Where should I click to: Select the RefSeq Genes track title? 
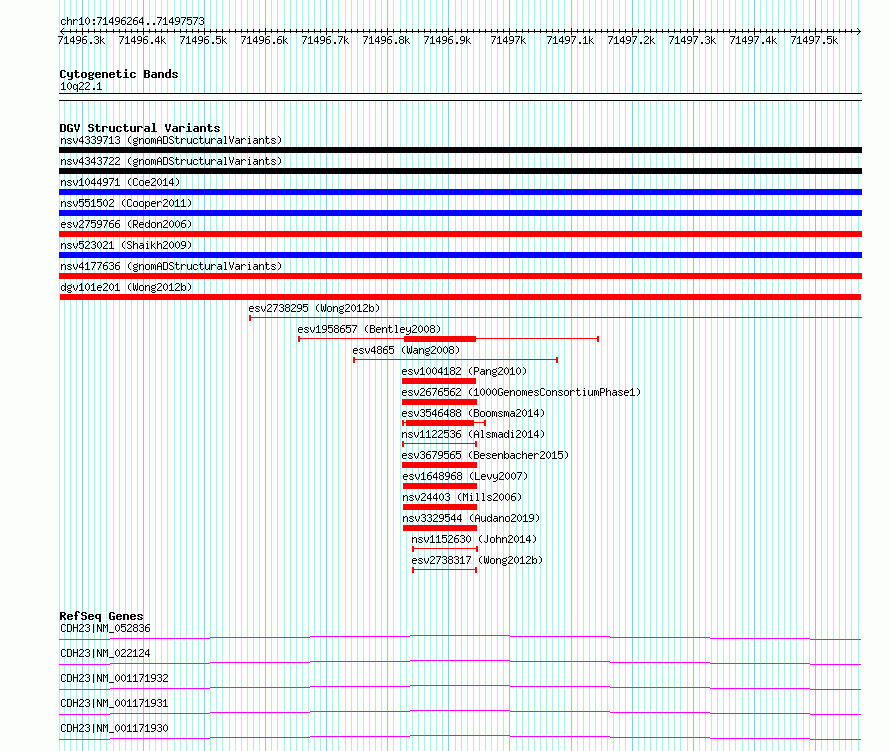click(x=101, y=616)
